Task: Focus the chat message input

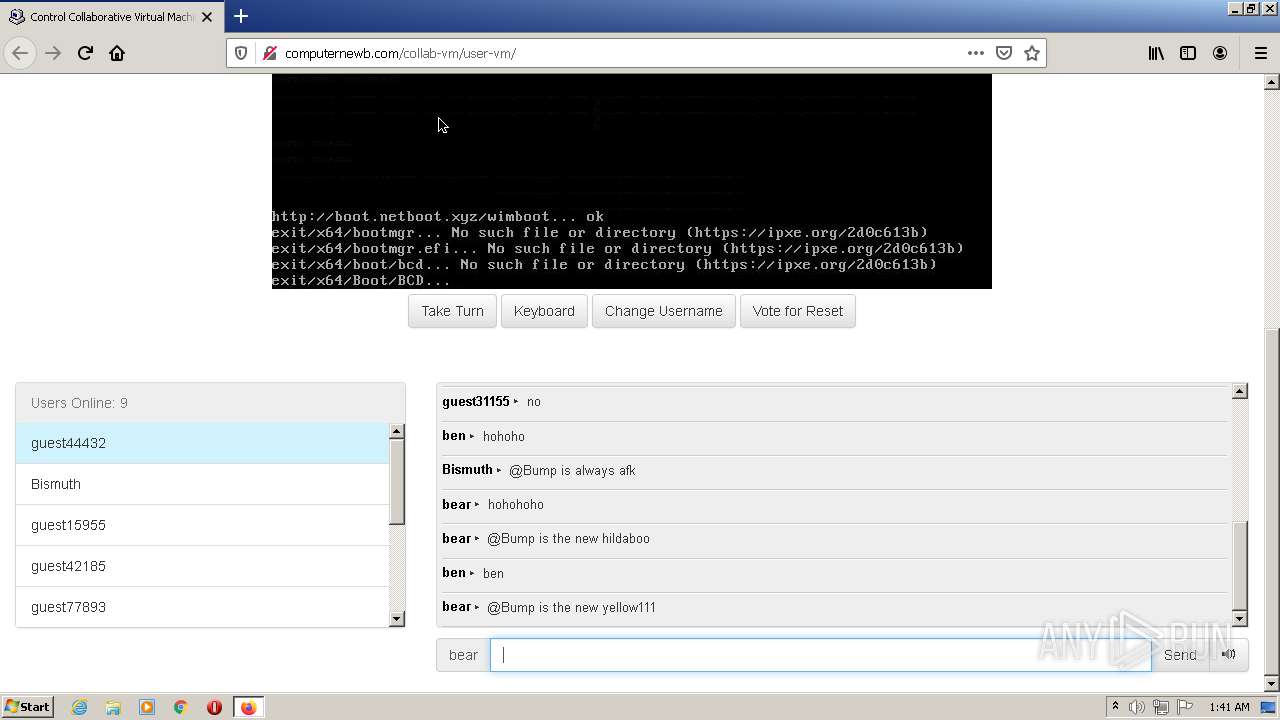Action: [820, 655]
